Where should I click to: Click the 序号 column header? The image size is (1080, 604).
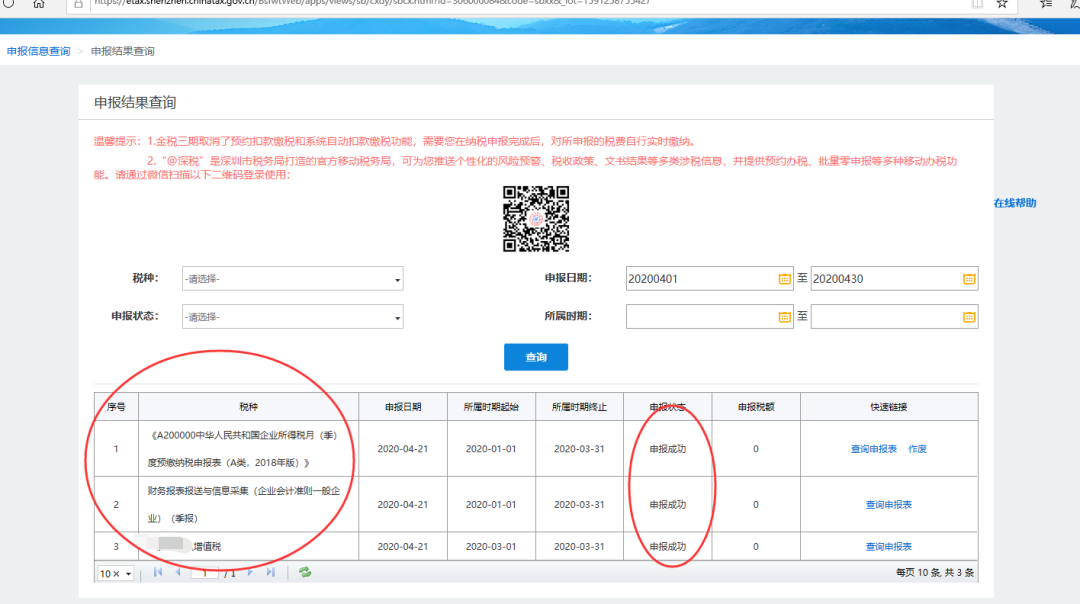[116, 407]
